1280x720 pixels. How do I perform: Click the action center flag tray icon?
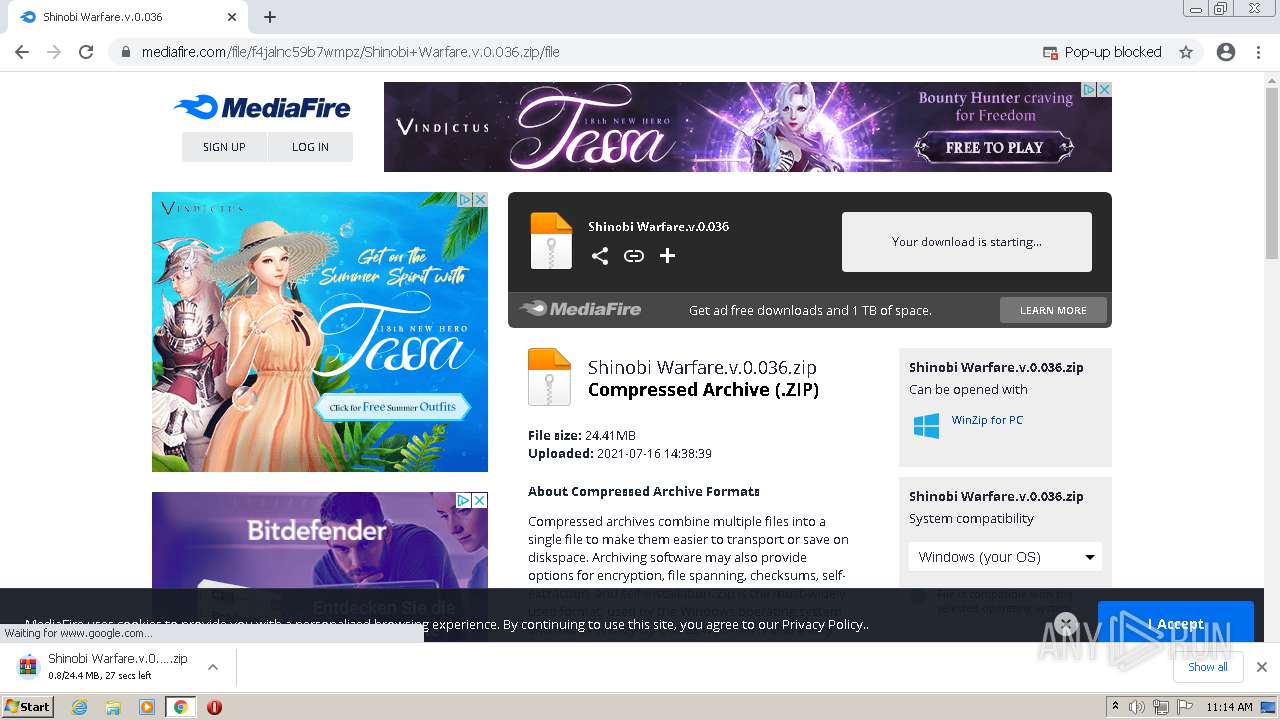[1185, 707]
